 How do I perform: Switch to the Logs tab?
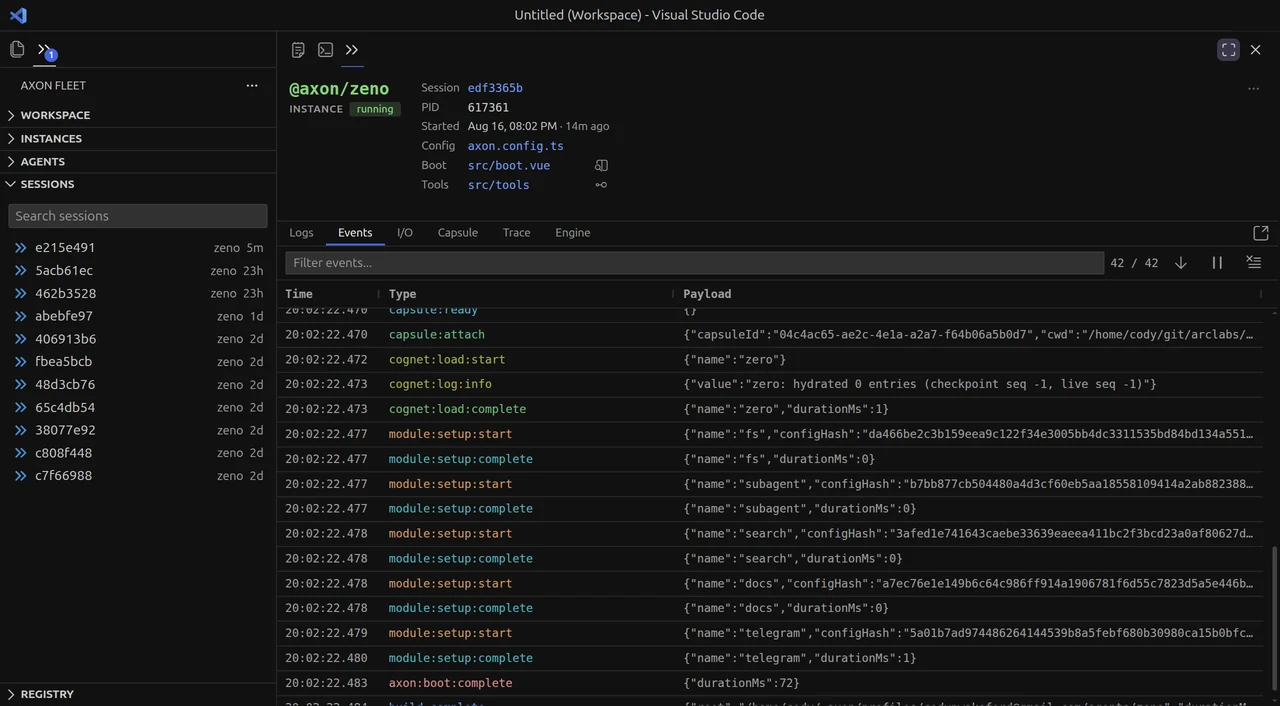tap(301, 233)
